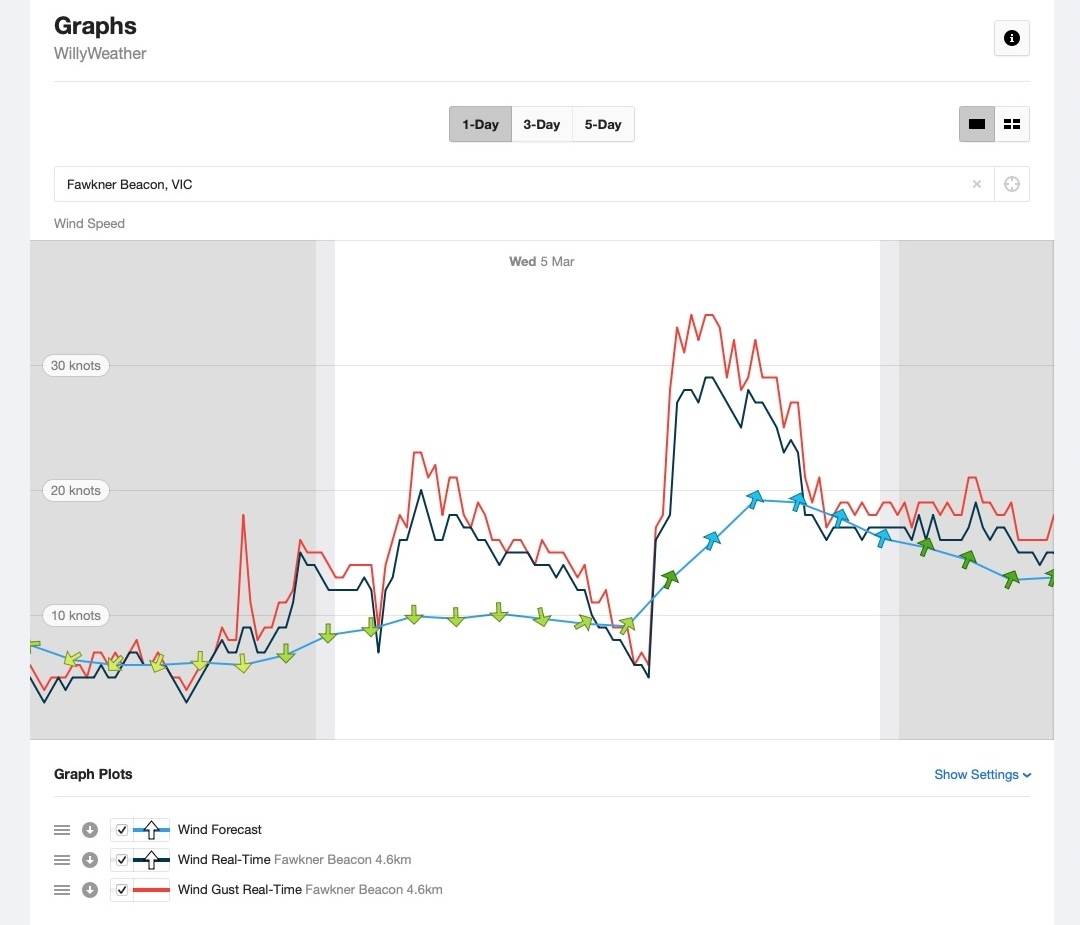1080x925 pixels.
Task: Click the down-arrow icon beside Wind Forecast
Action: click(90, 829)
